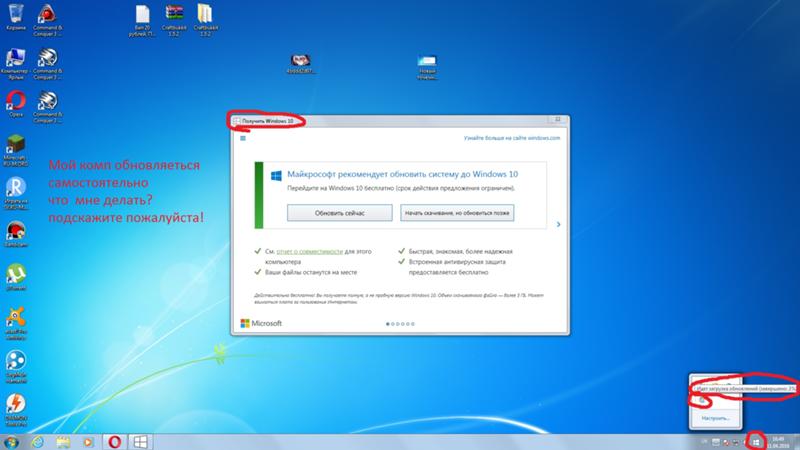Click 'Настроить...' in the tray popup
Screen dimensions: 800x450
pyautogui.click(x=715, y=418)
